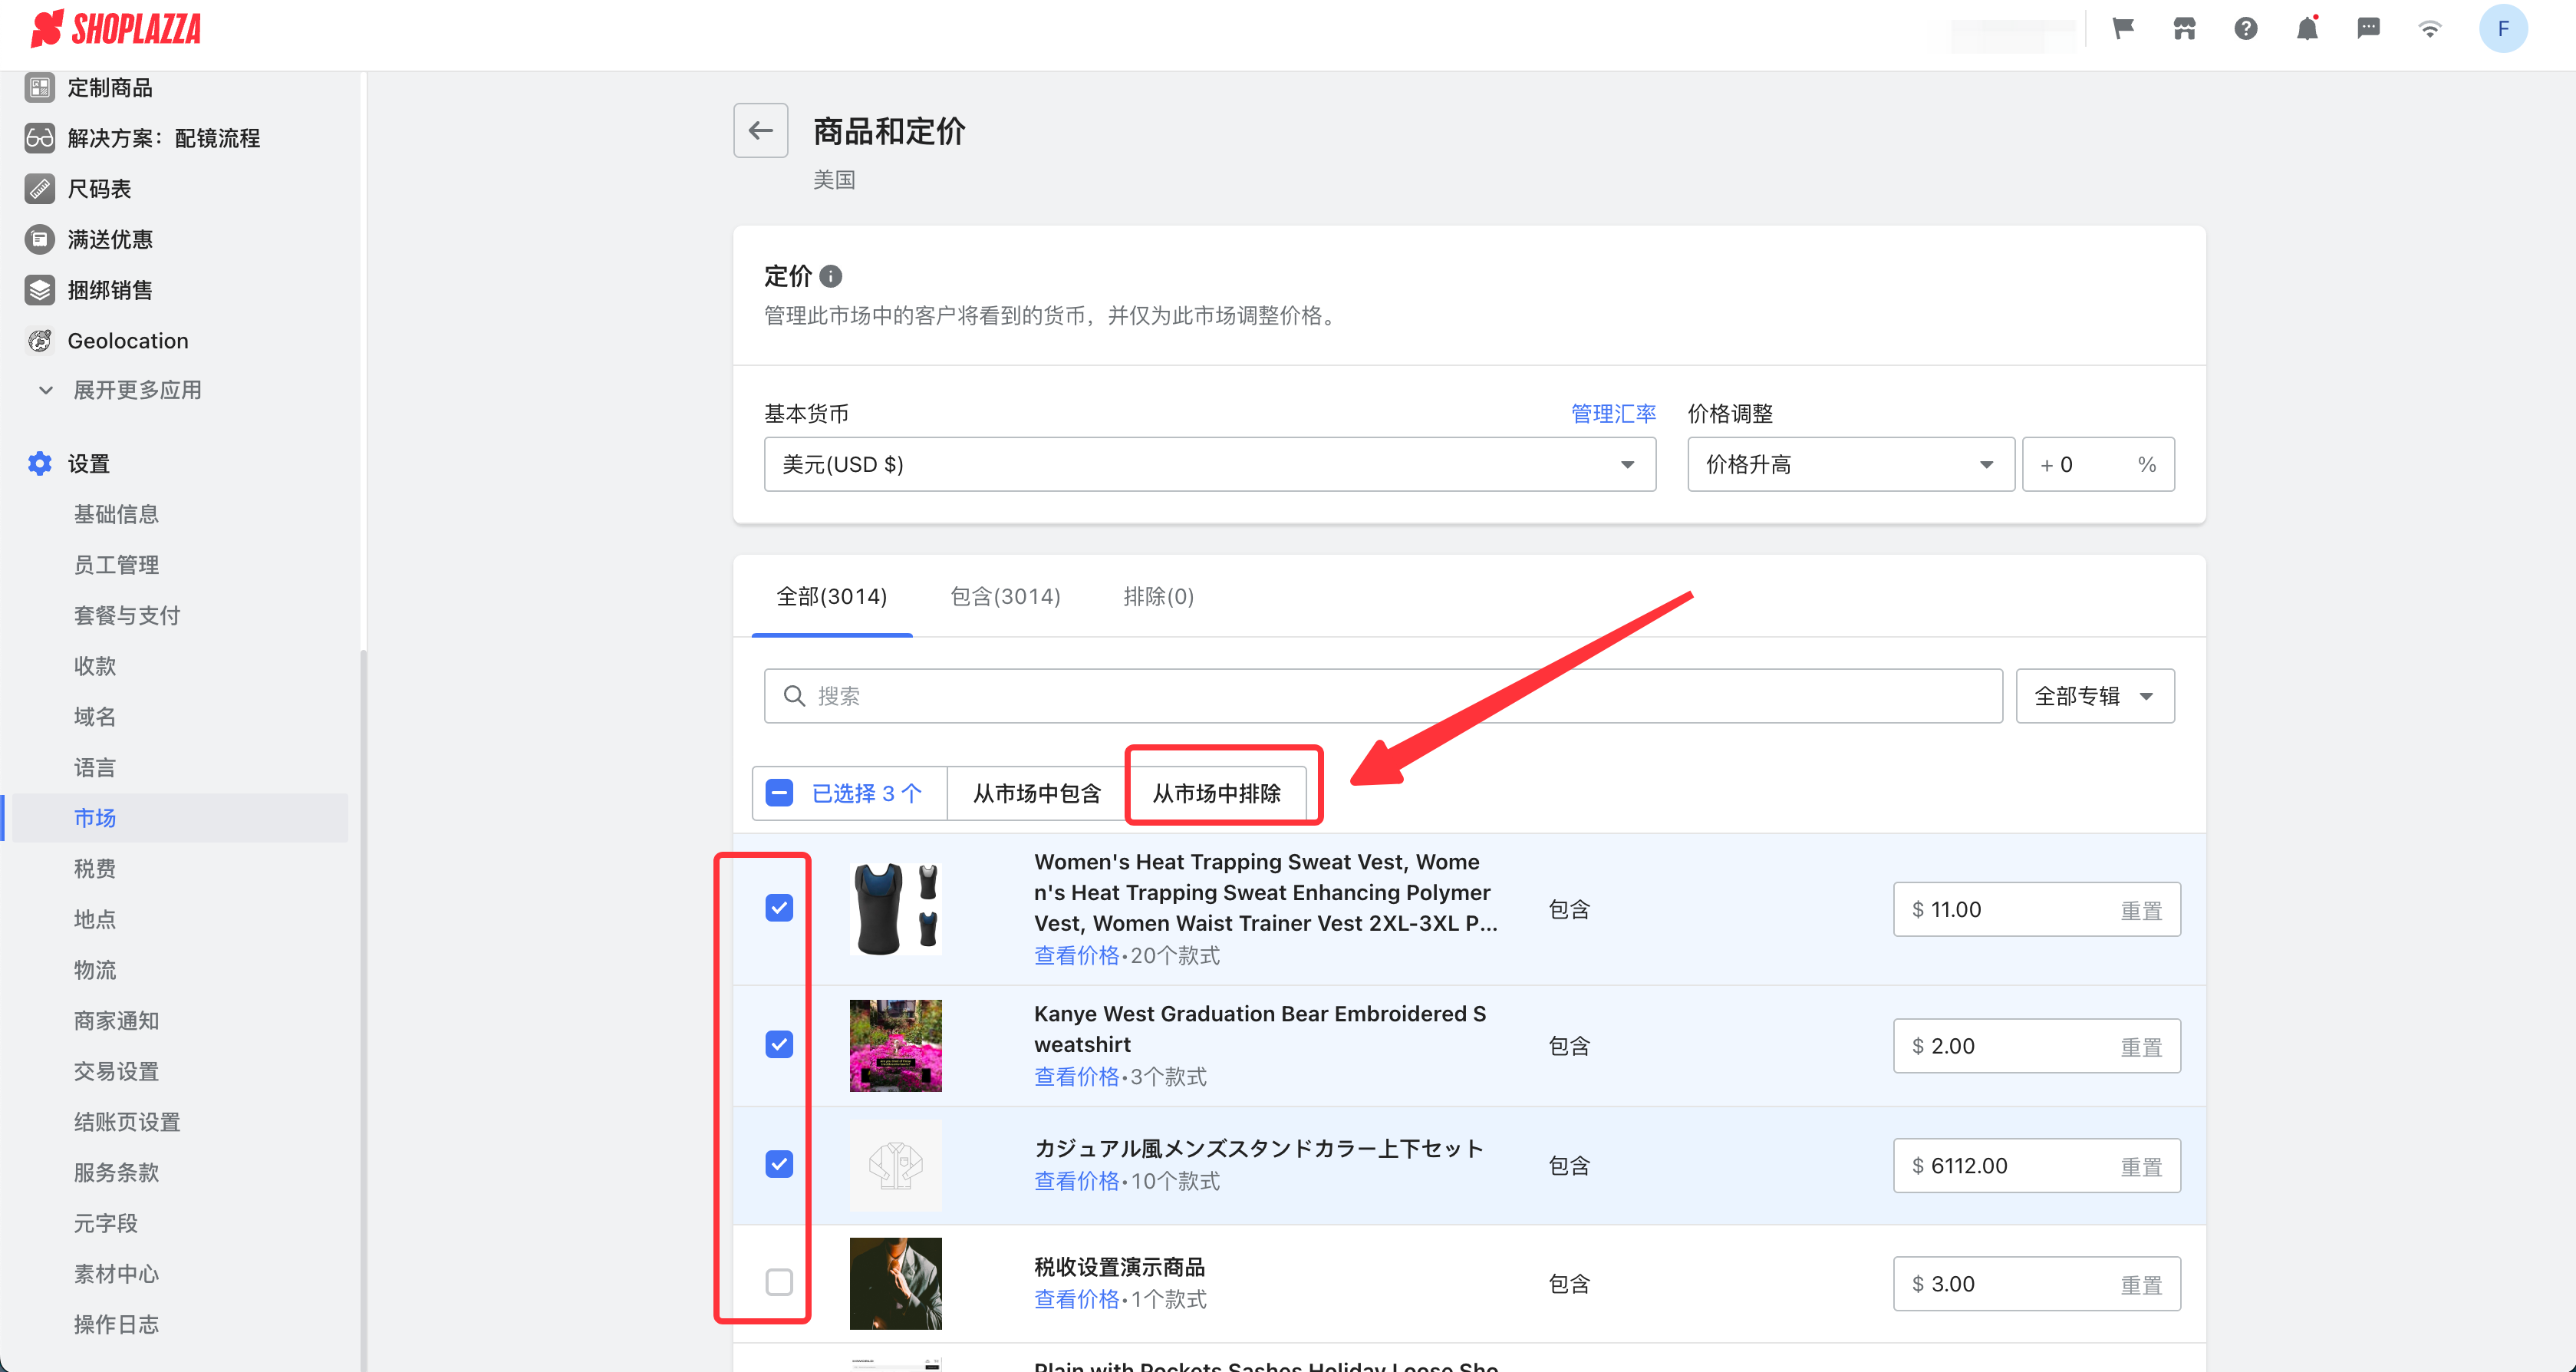Screen dimensions: 2576x1372
Task: Open the chat message icon
Action: point(2368,29)
